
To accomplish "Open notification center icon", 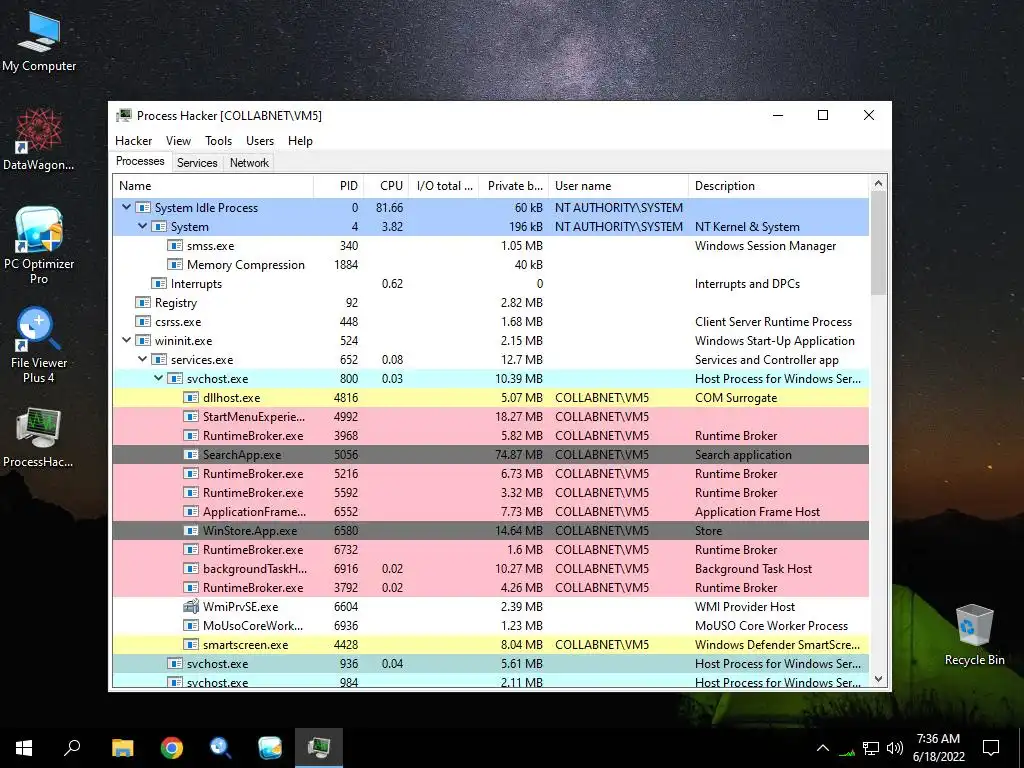I will [991, 748].
